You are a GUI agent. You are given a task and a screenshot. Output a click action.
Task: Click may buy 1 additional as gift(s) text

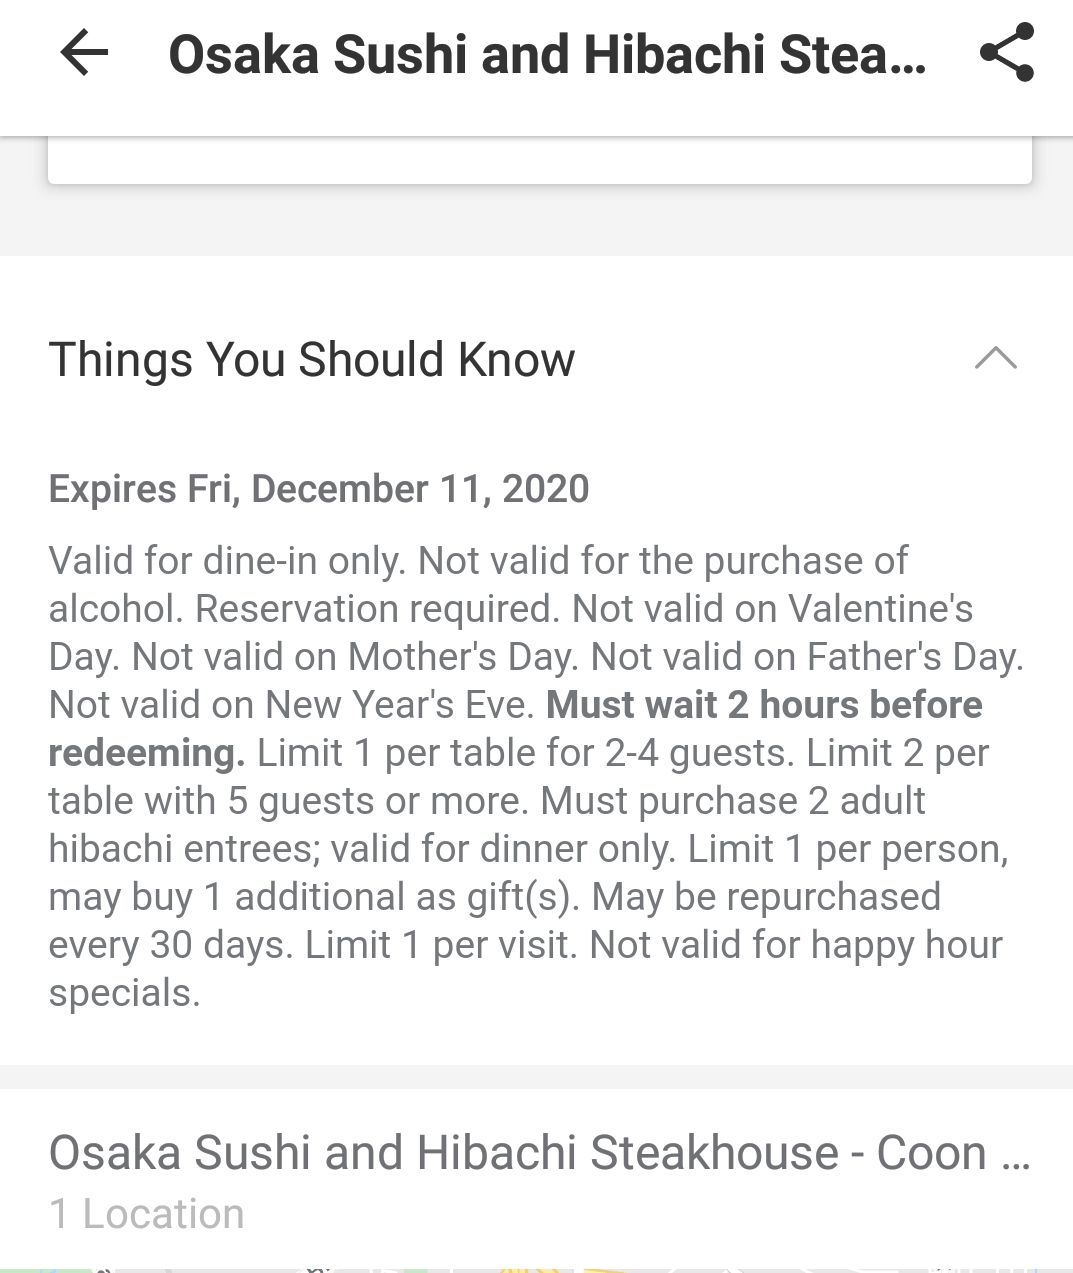click(314, 897)
